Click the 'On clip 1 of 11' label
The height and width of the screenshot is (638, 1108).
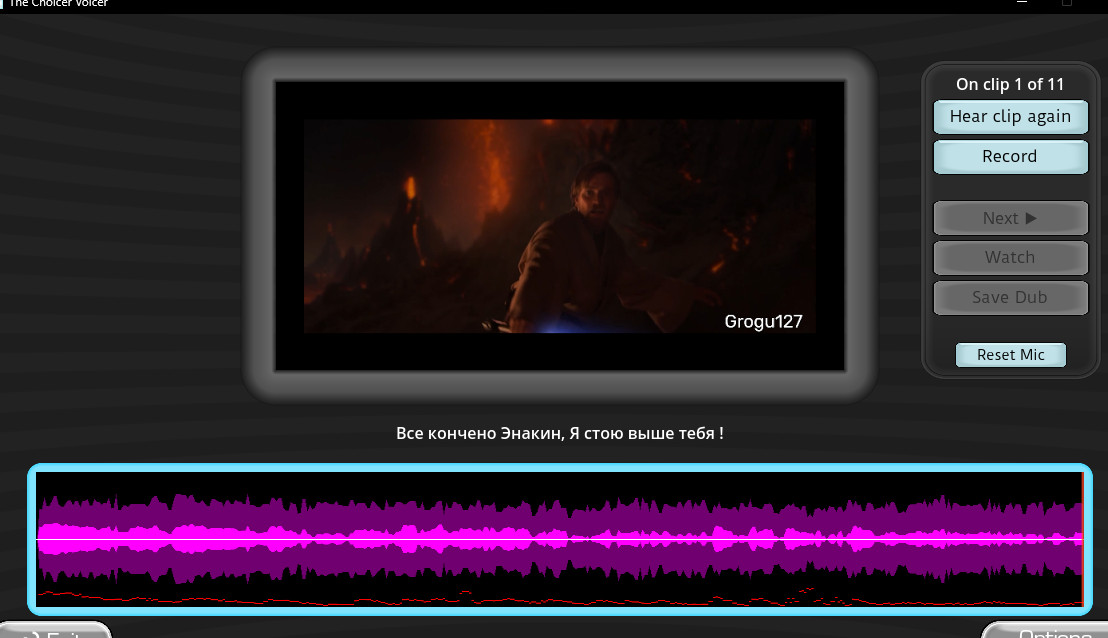point(1010,84)
